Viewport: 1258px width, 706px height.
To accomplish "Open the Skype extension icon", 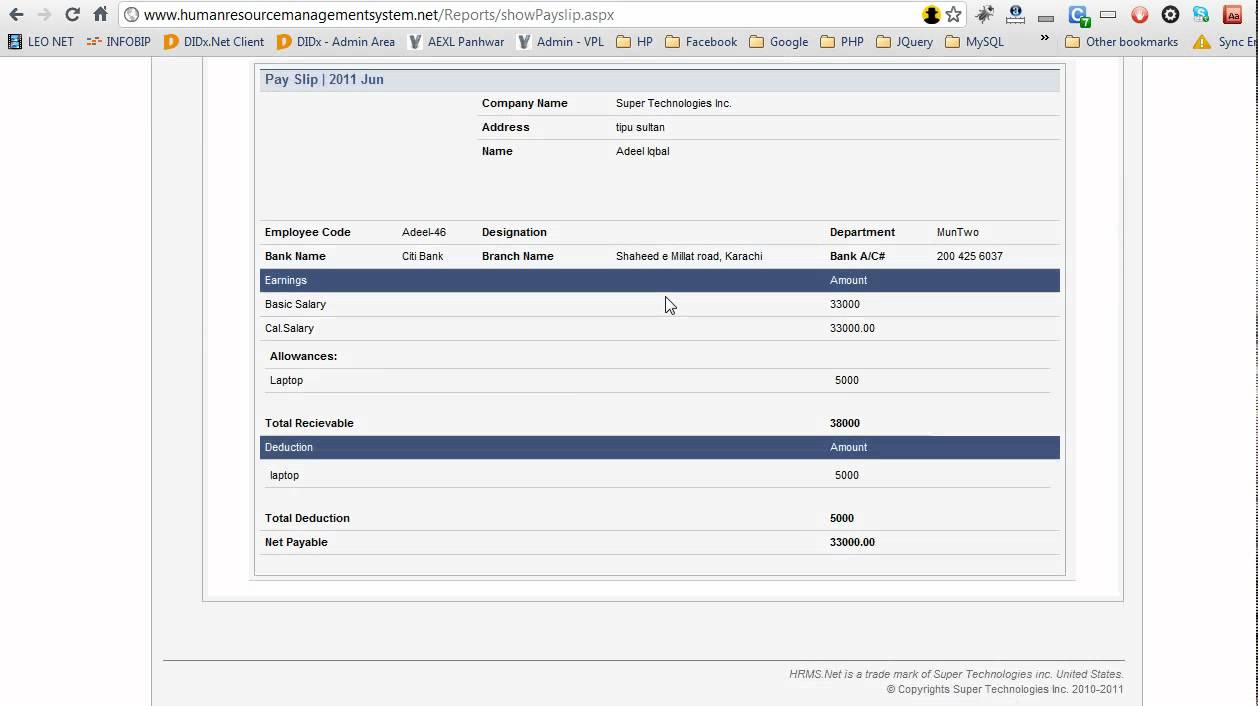I will coord(1201,15).
